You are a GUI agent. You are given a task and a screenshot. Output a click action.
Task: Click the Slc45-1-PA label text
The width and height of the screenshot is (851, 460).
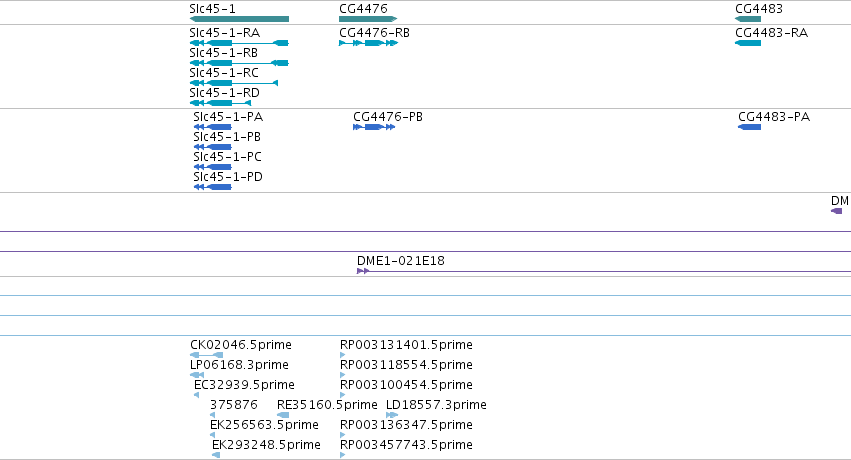(x=228, y=117)
